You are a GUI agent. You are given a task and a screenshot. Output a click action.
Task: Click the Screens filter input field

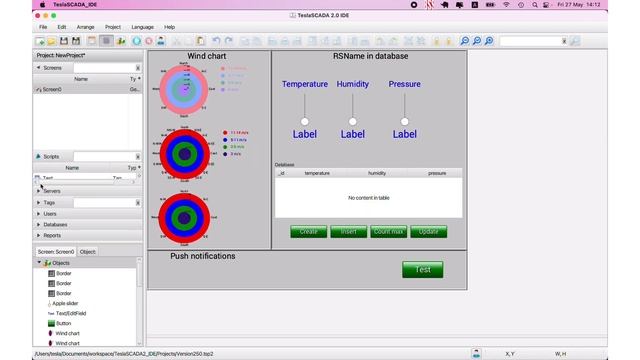click(104, 68)
